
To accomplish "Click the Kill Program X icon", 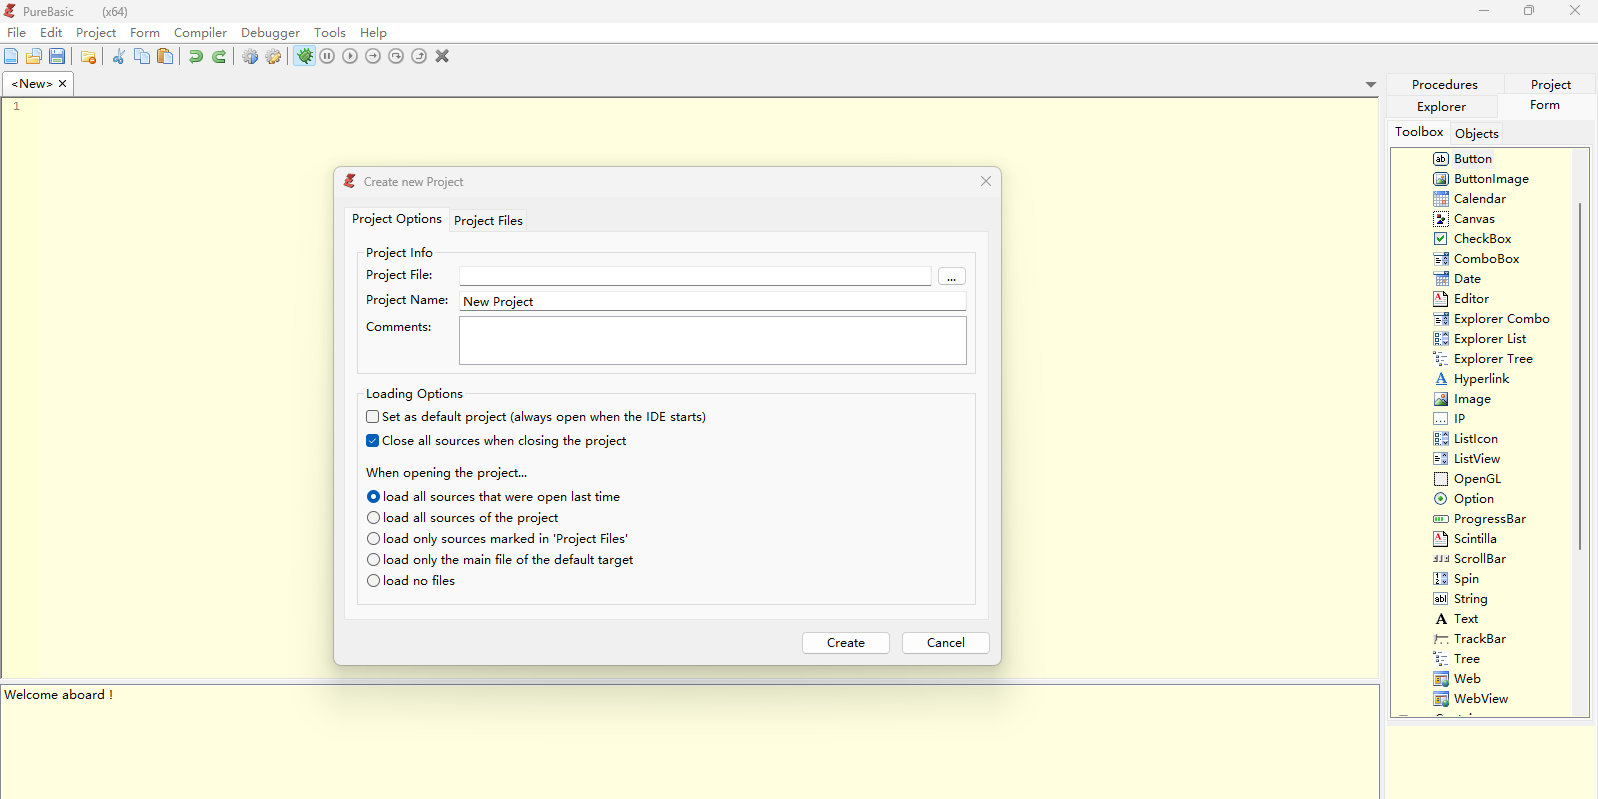I will click(x=442, y=57).
